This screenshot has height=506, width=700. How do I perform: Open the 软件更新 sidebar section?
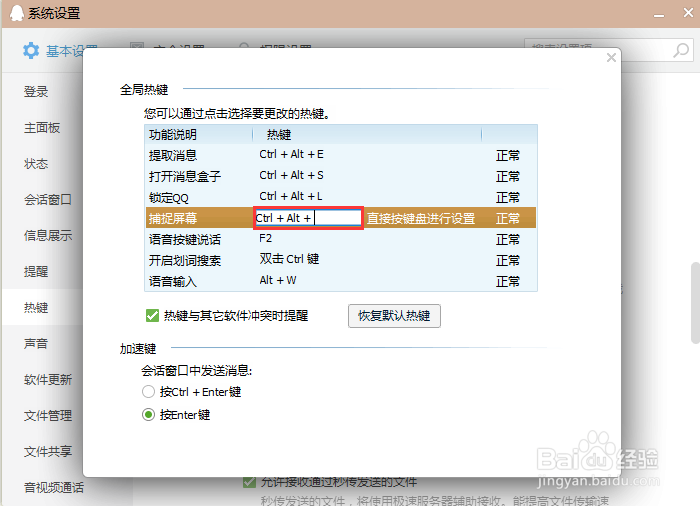tap(48, 380)
